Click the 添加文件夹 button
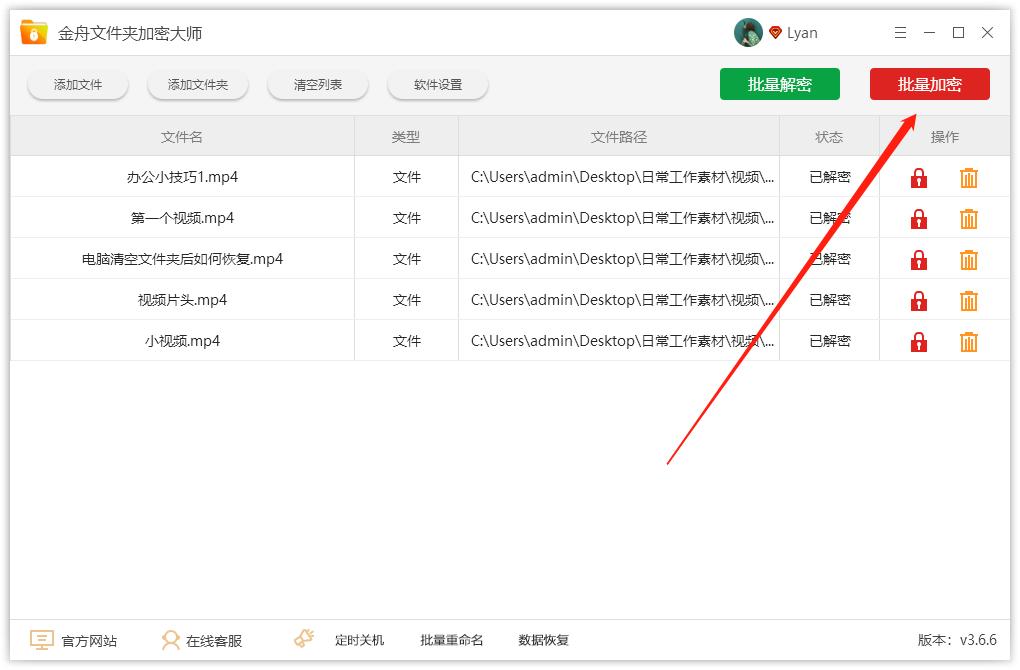This screenshot has height=670, width=1020. (197, 84)
